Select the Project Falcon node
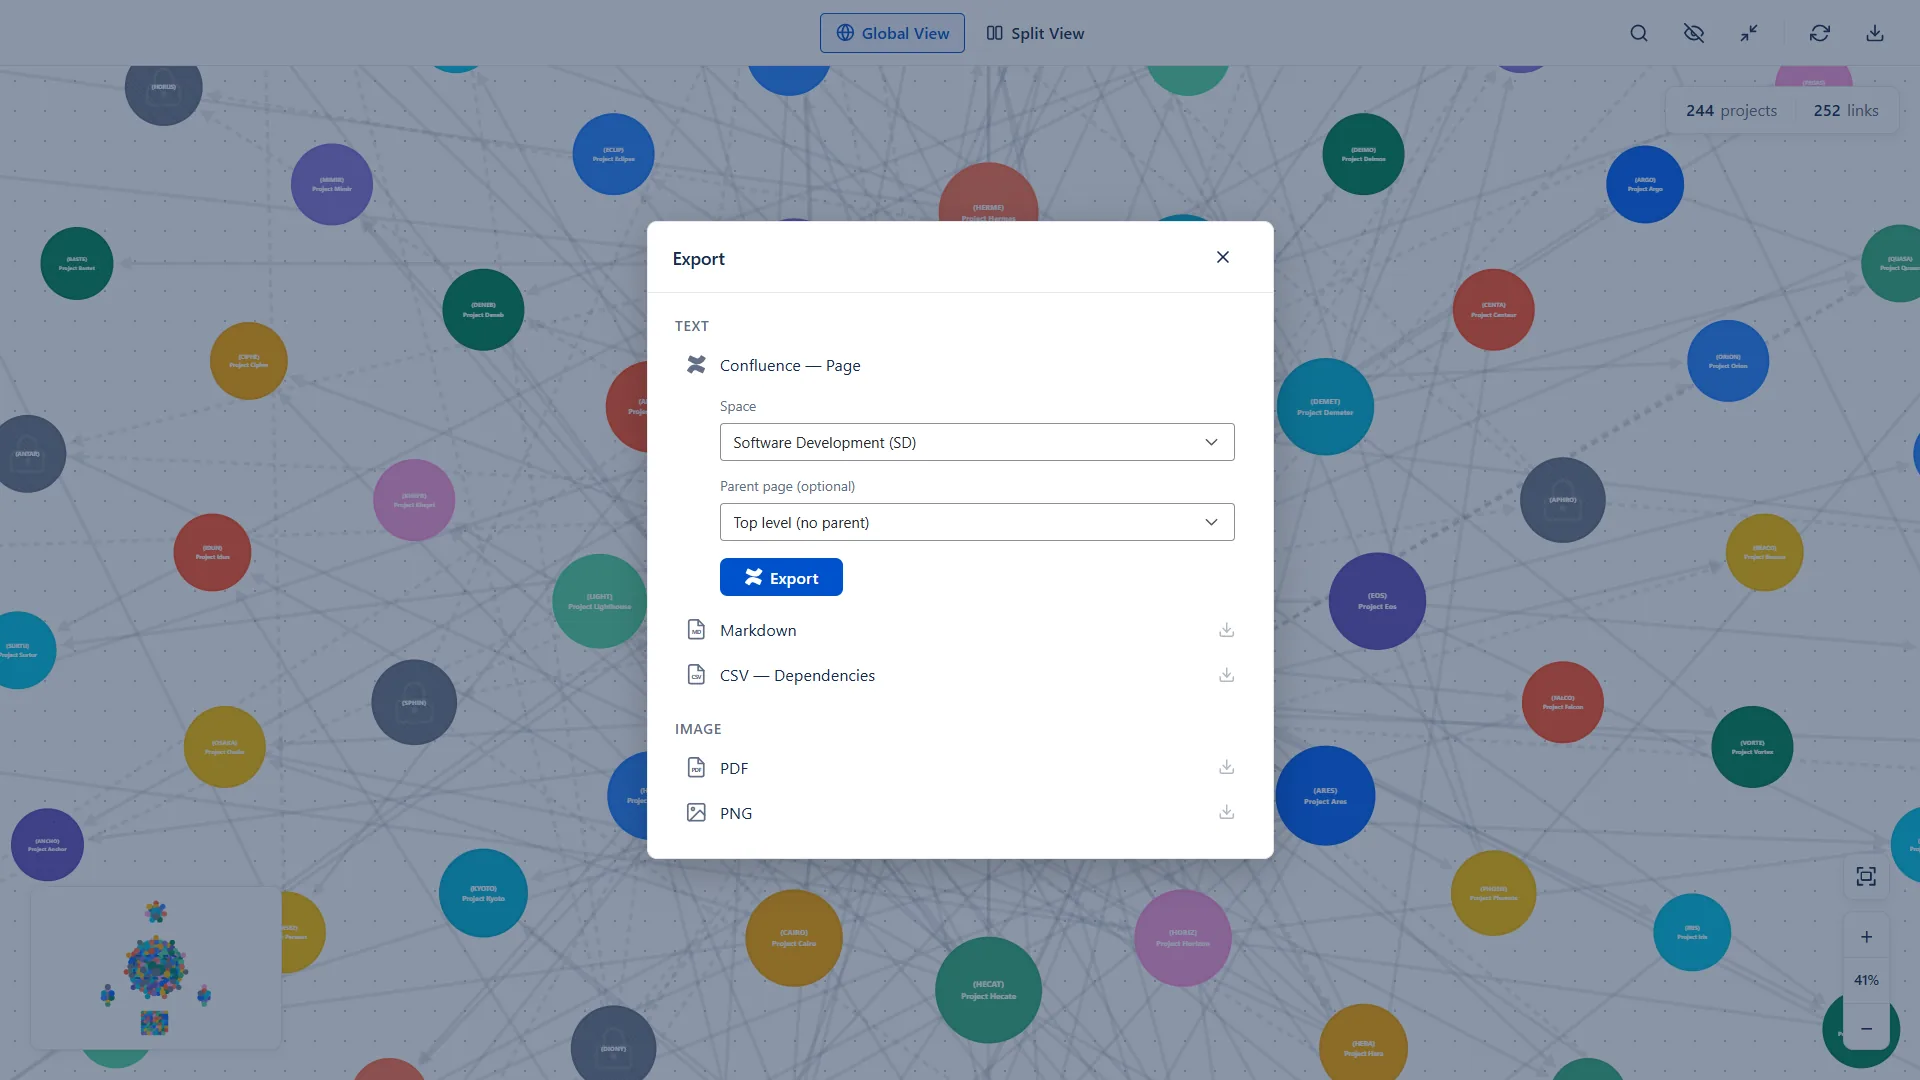This screenshot has width=1920, height=1080. (1563, 702)
